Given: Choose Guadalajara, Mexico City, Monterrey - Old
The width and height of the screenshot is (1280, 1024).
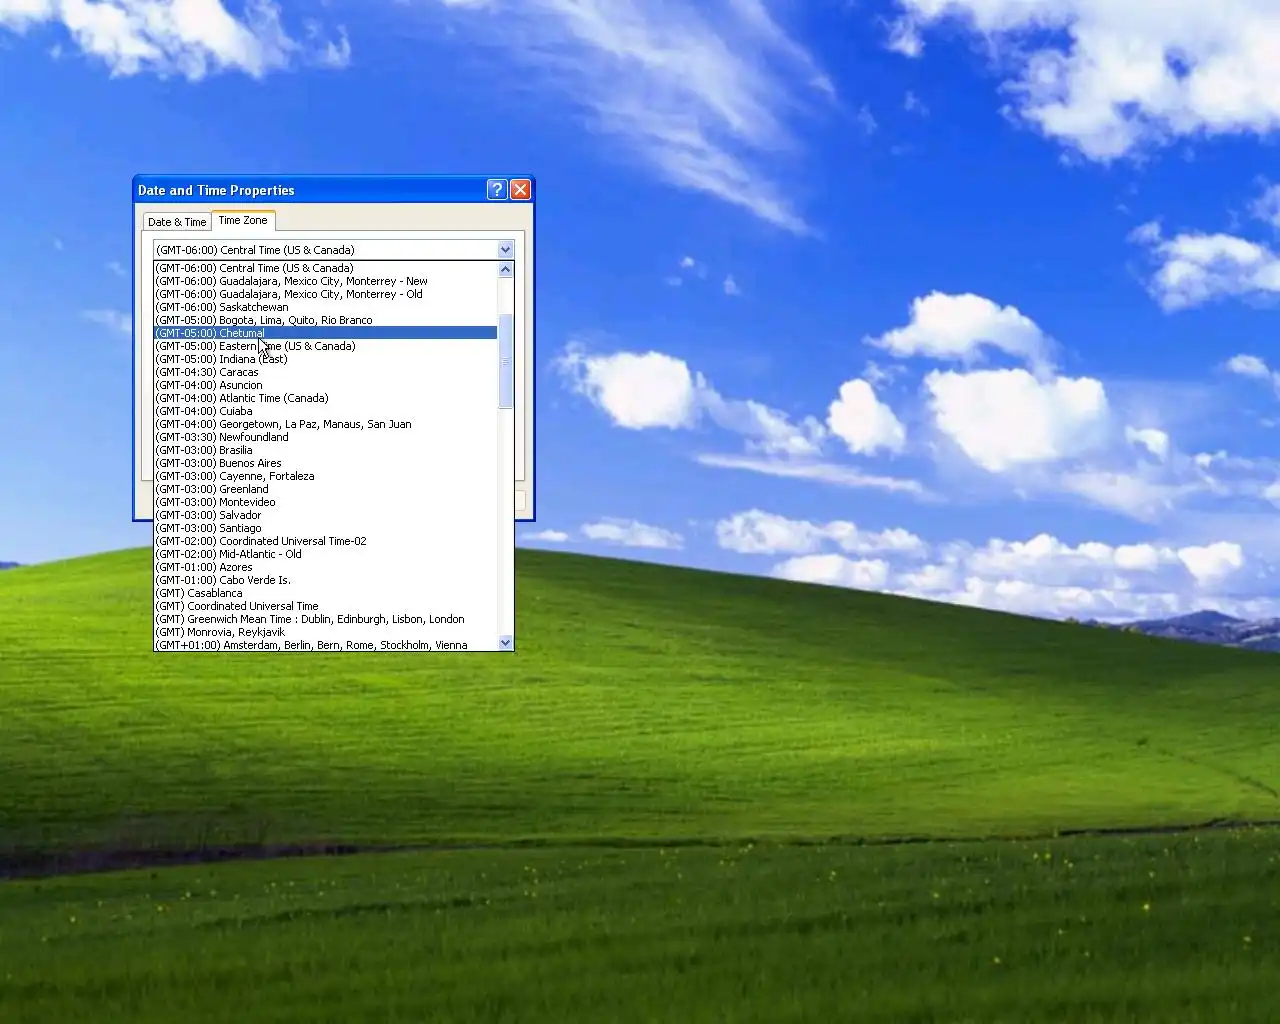Looking at the screenshot, I should coord(325,294).
